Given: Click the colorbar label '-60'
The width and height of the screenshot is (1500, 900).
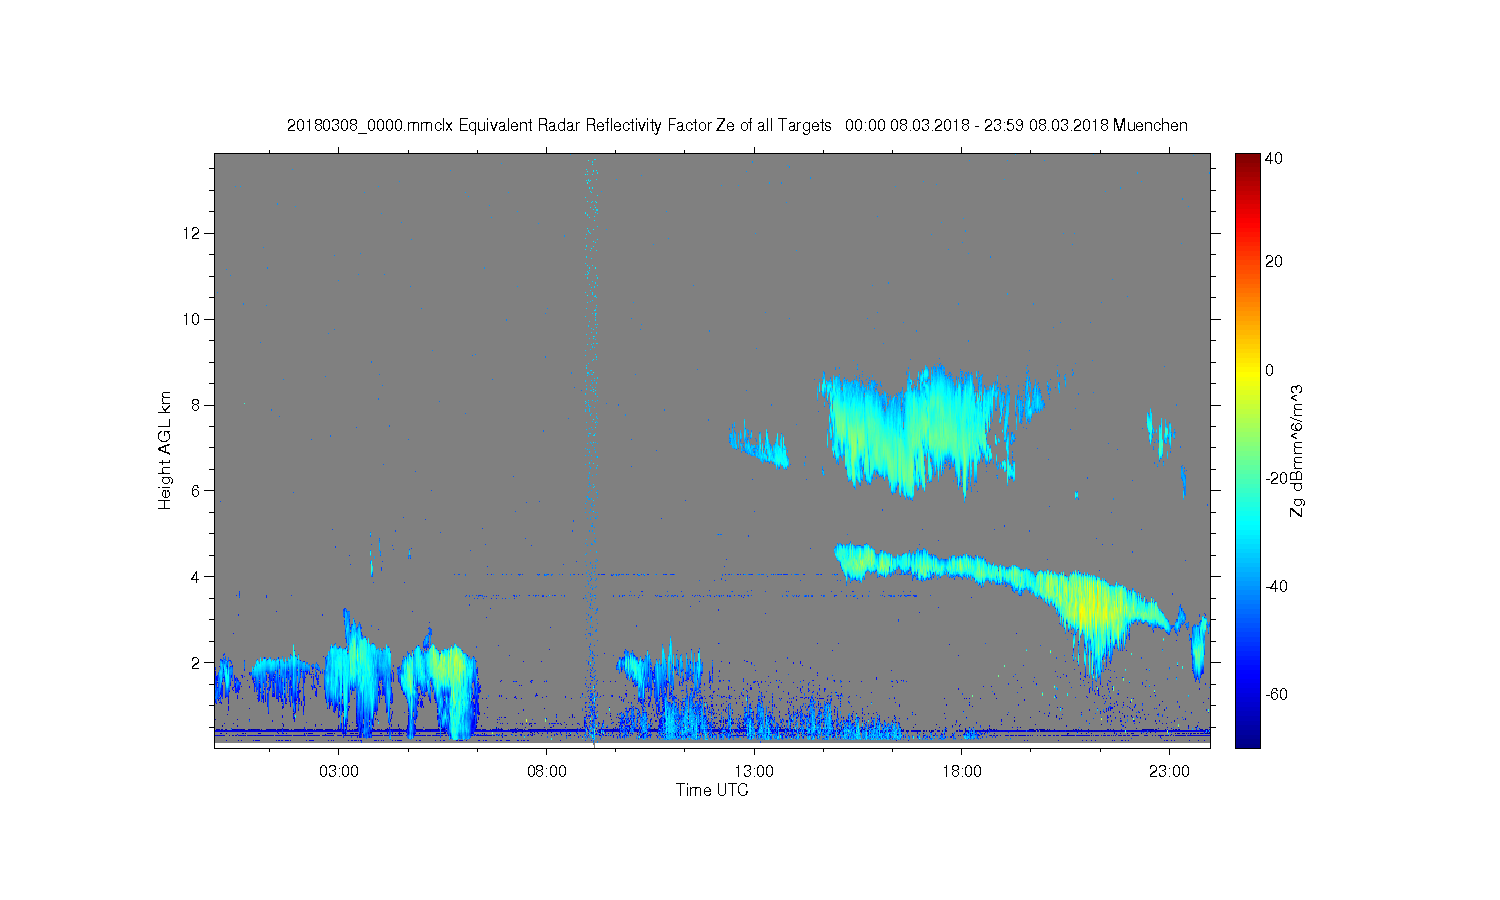Looking at the screenshot, I should coord(1276,694).
